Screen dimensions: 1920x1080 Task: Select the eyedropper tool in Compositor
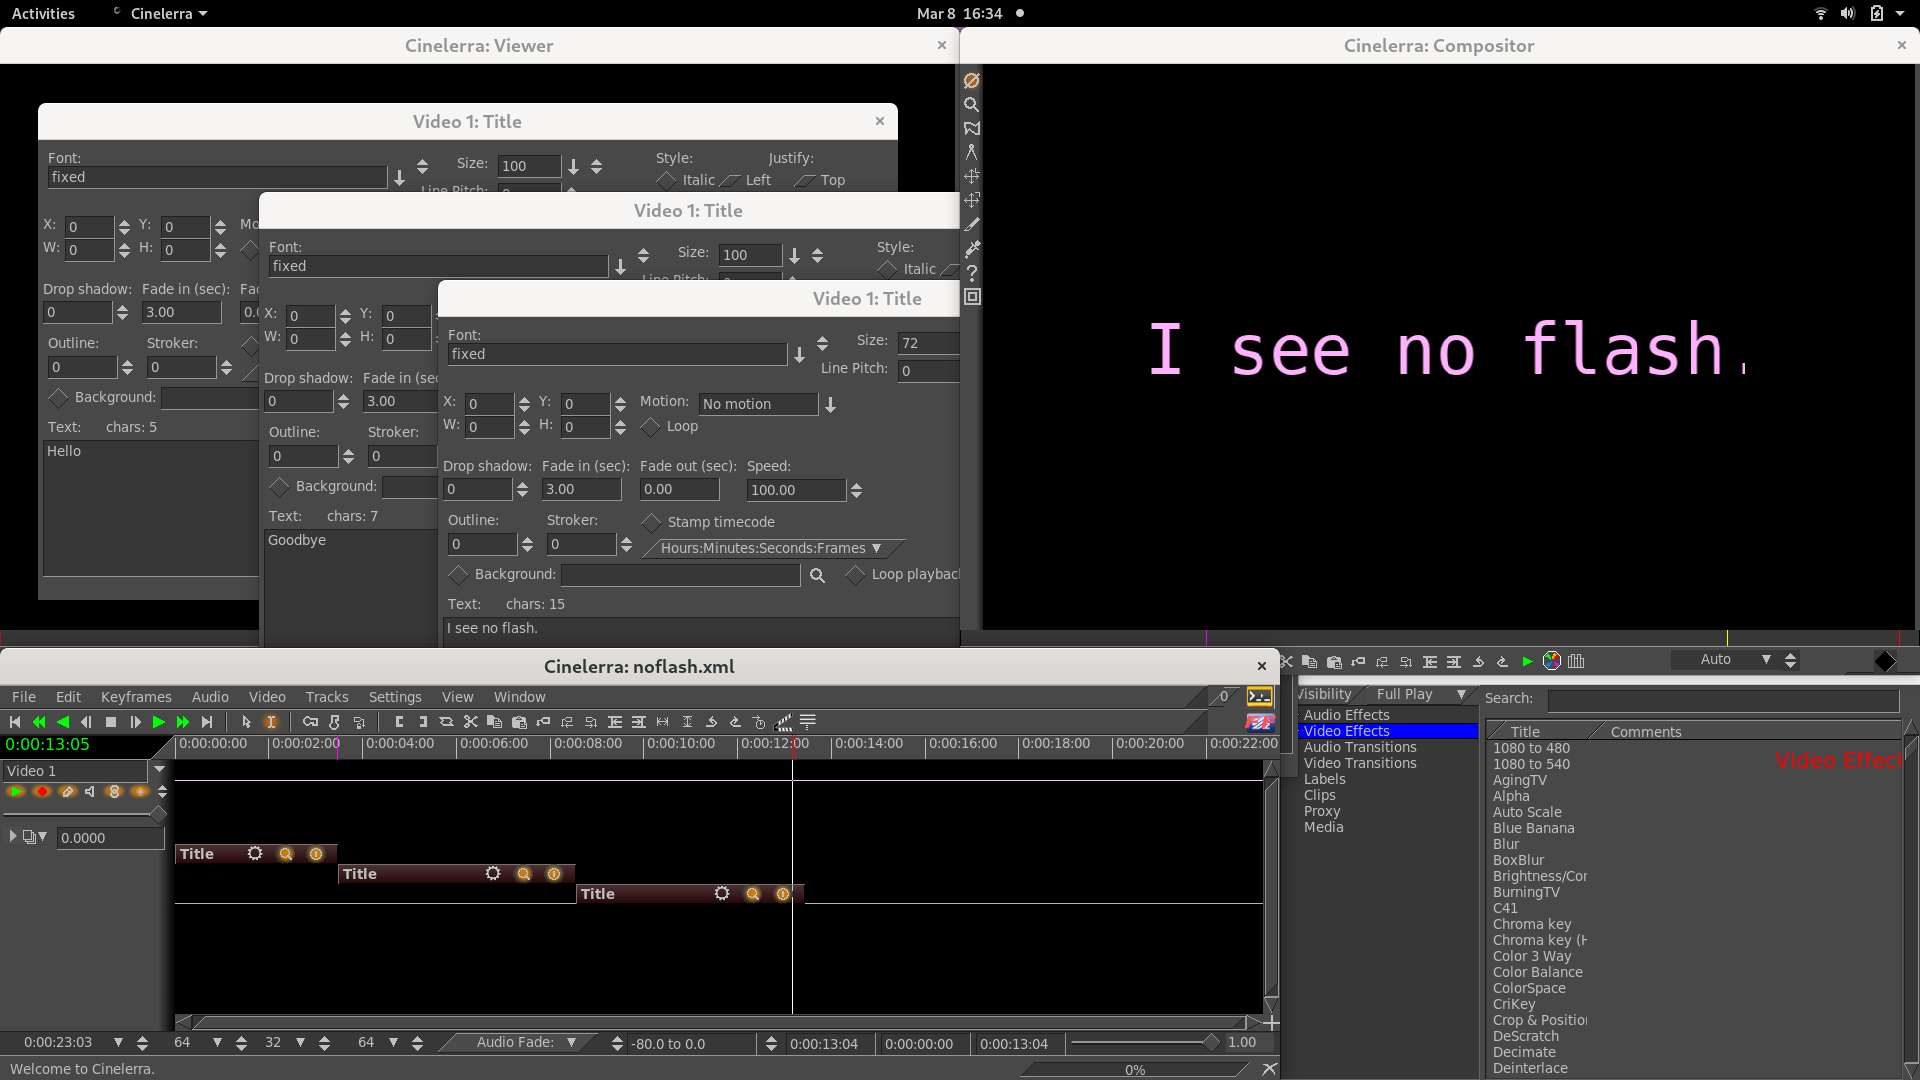971,249
